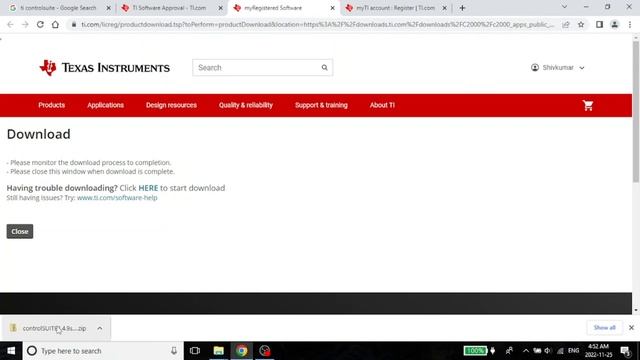Screen dimensions: 640x360
Task: Open a new browser tab
Action: 462,8
